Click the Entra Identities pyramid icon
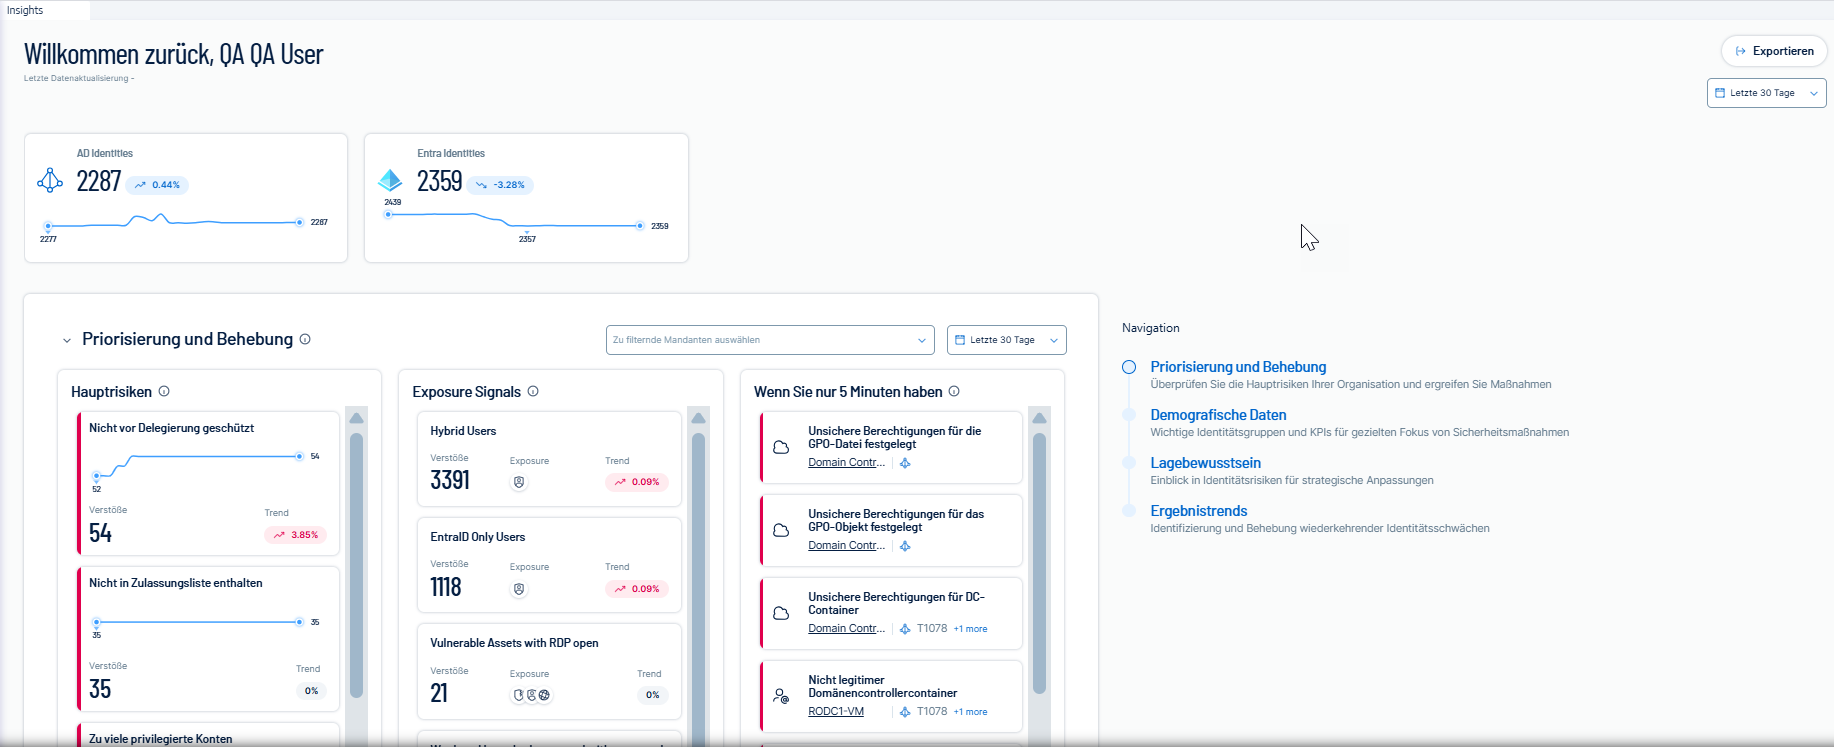This screenshot has height=747, width=1834. (390, 181)
